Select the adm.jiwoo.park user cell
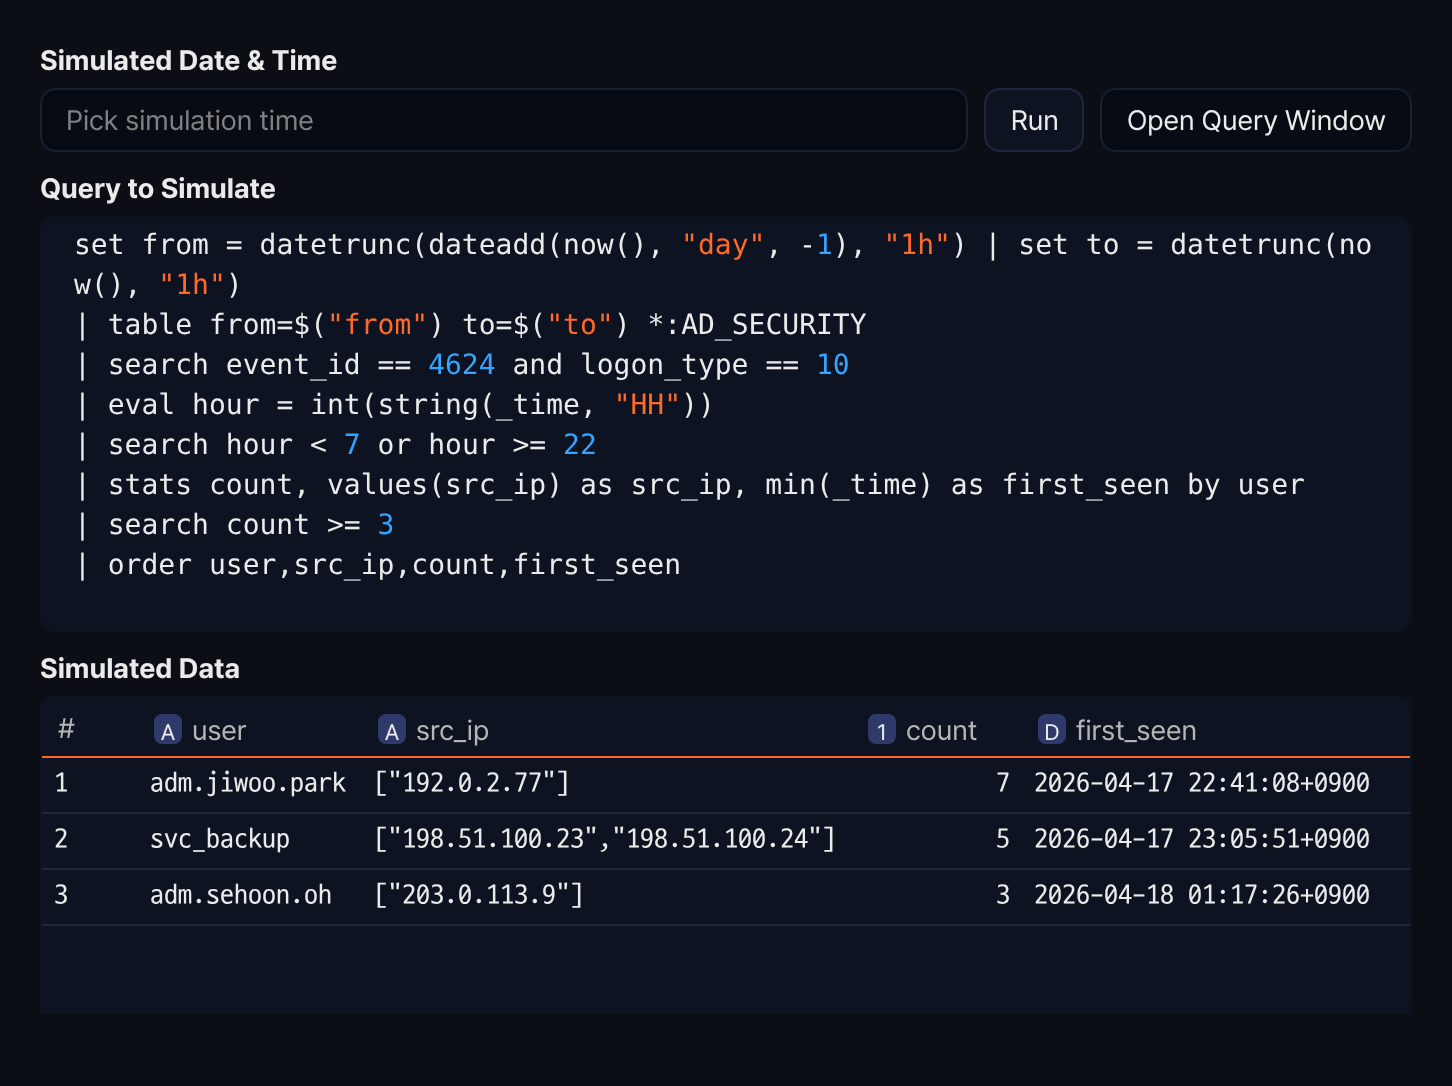 [248, 783]
